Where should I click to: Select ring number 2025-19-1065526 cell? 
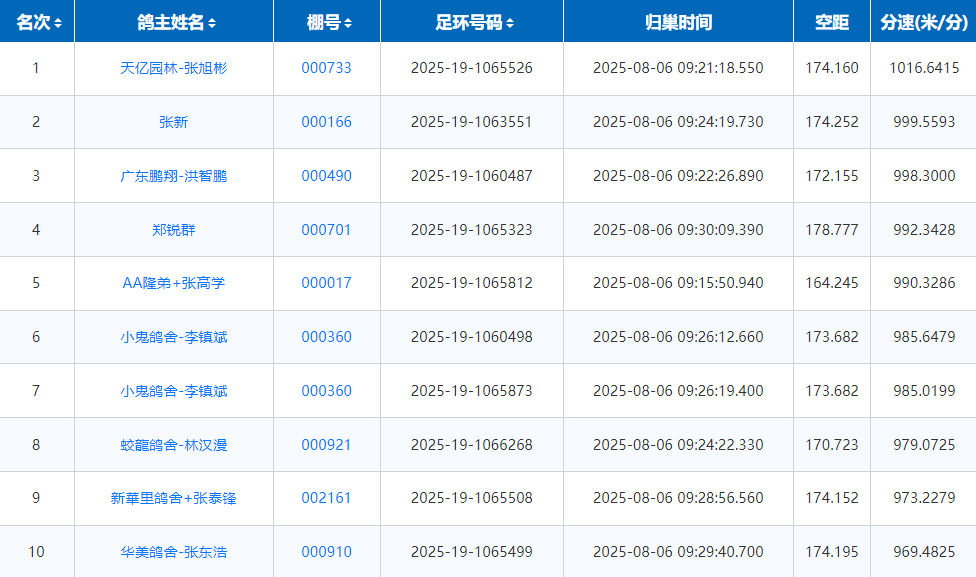click(471, 68)
